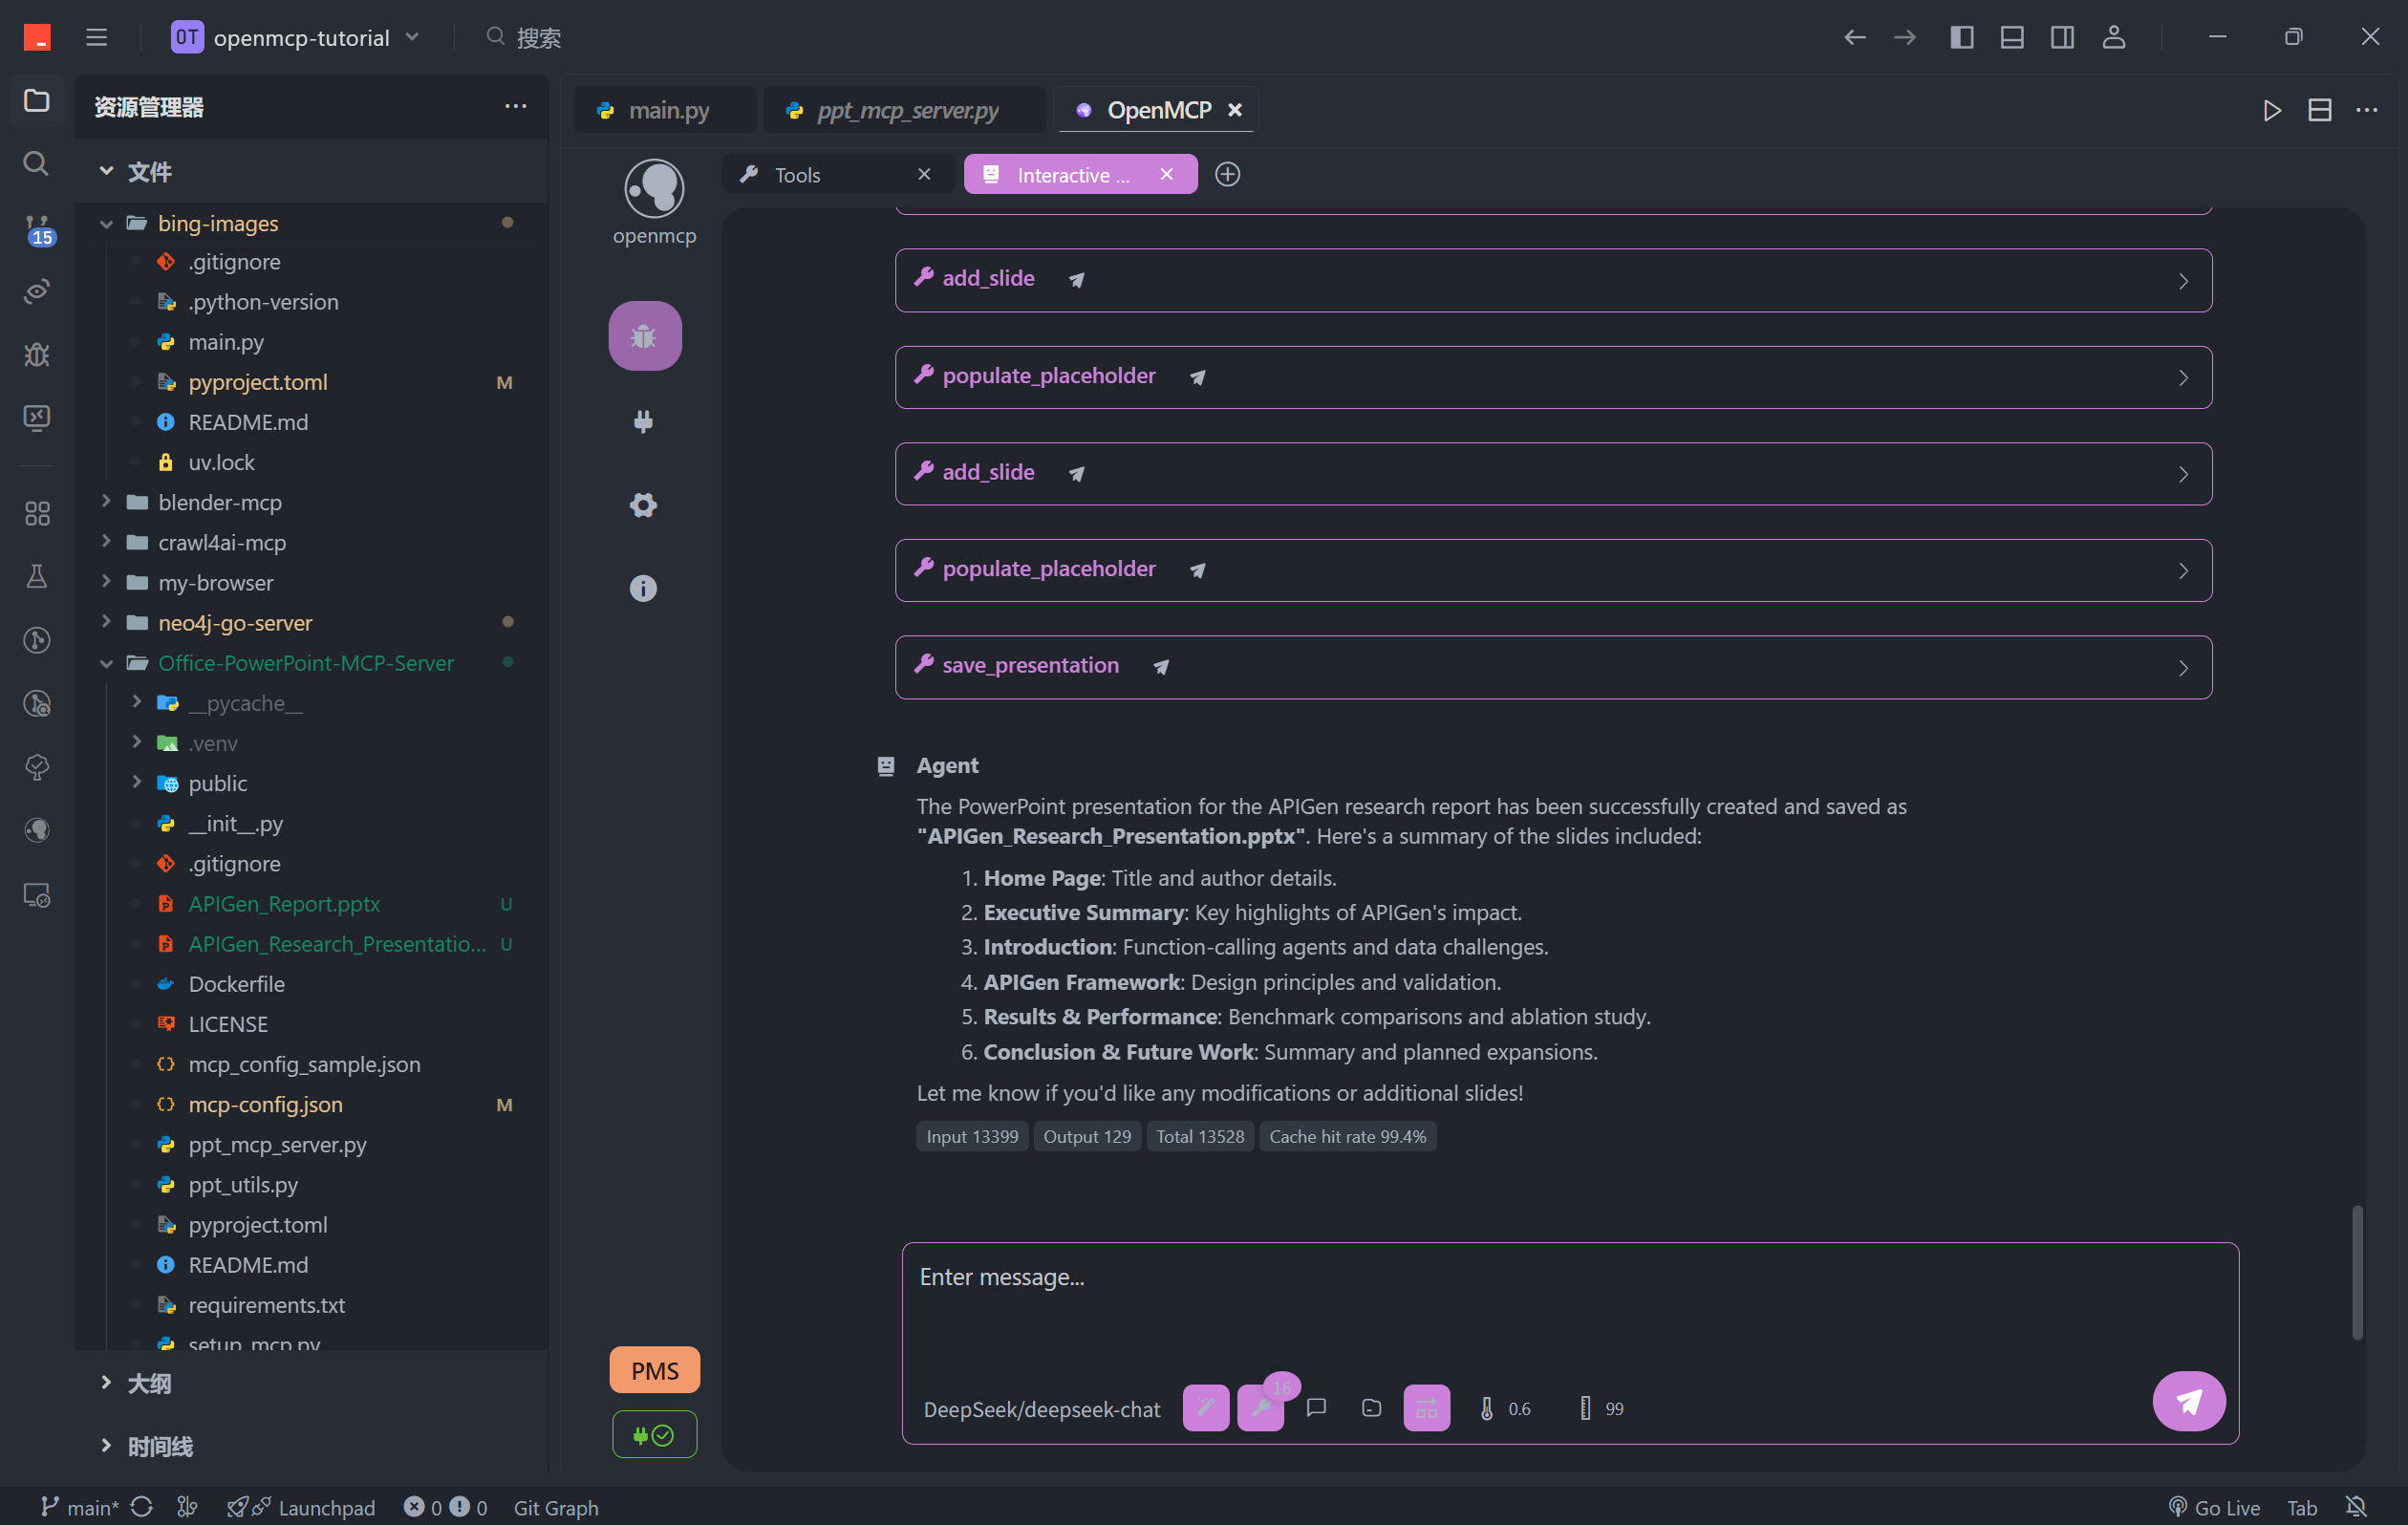The width and height of the screenshot is (2408, 1525).
Task: Toggle primary sidebar visibility in title bar
Action: point(1962,37)
